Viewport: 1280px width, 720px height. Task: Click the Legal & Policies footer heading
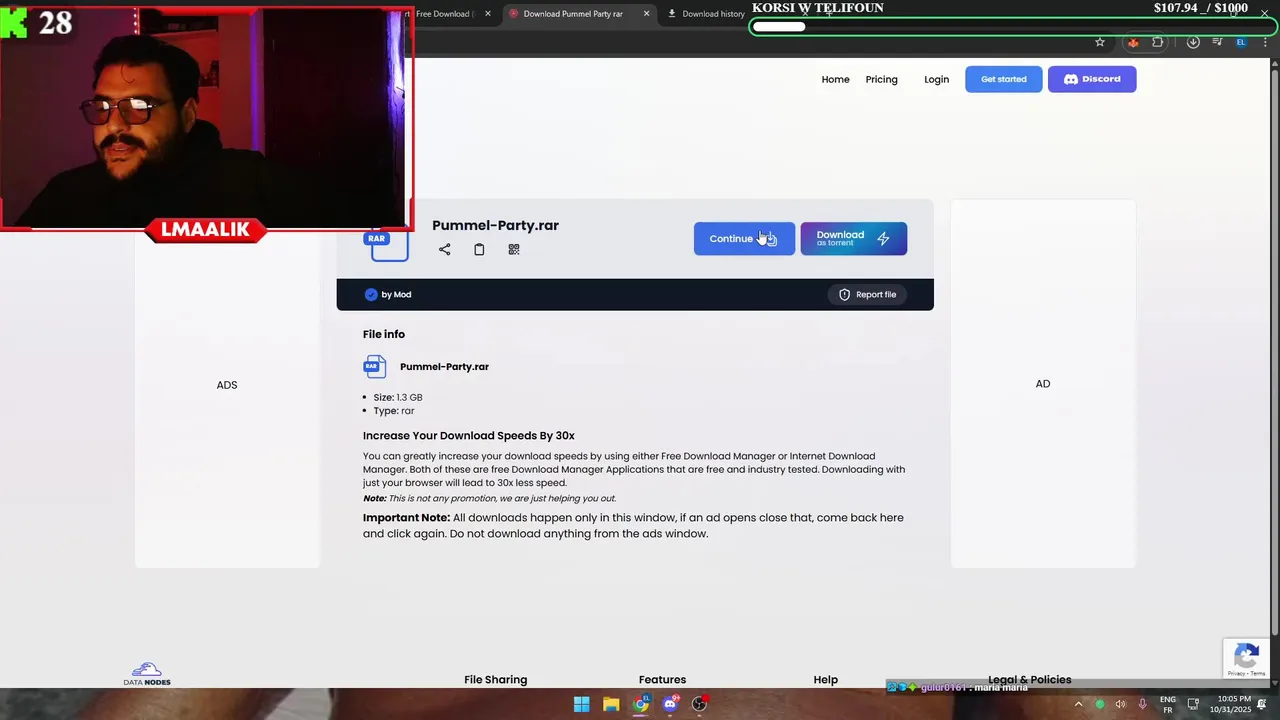pos(1029,680)
